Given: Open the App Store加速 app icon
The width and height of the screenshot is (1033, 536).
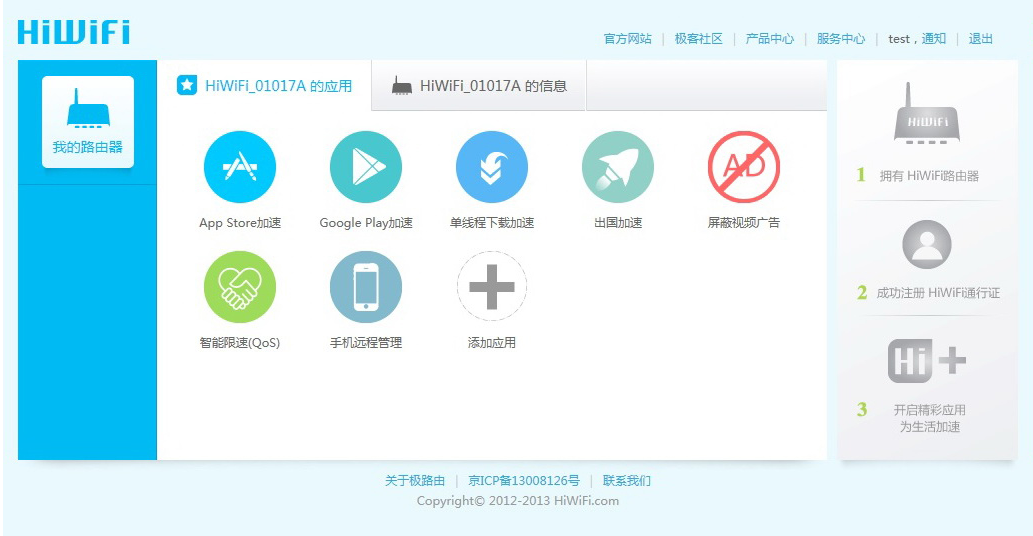Looking at the screenshot, I should [x=240, y=167].
